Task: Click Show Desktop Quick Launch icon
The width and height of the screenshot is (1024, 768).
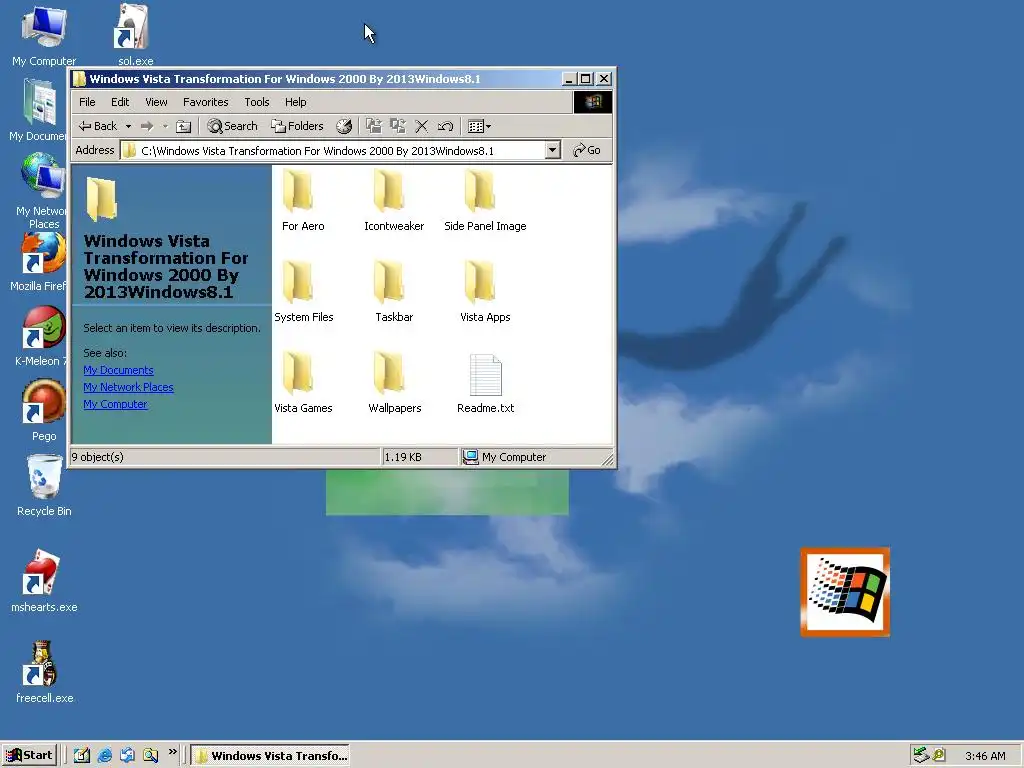Action: pos(81,756)
